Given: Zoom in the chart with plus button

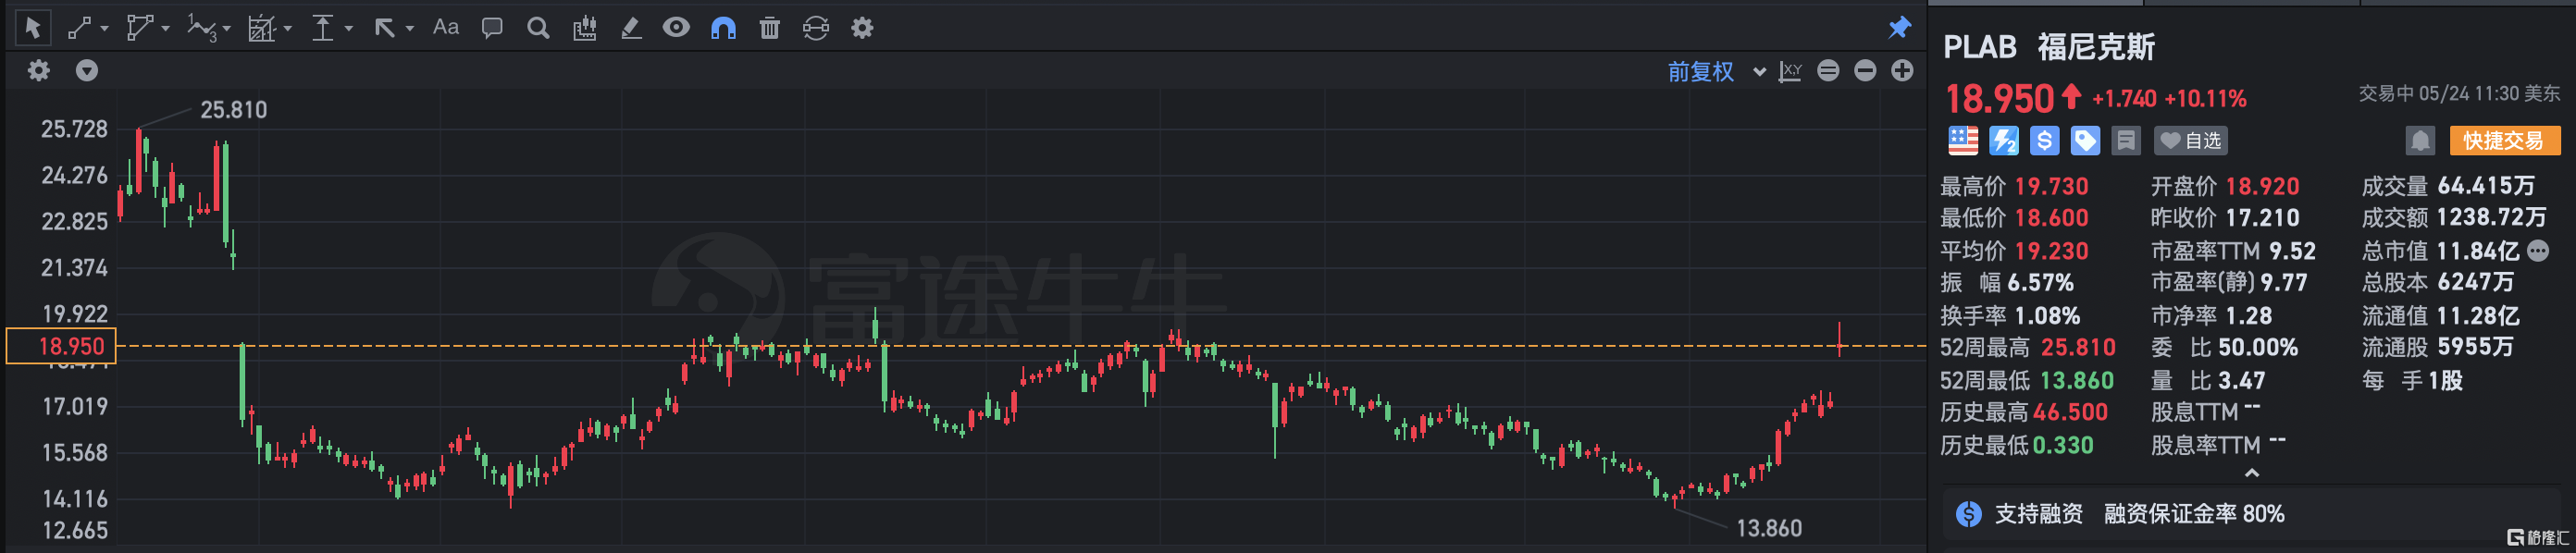Looking at the screenshot, I should point(1902,71).
